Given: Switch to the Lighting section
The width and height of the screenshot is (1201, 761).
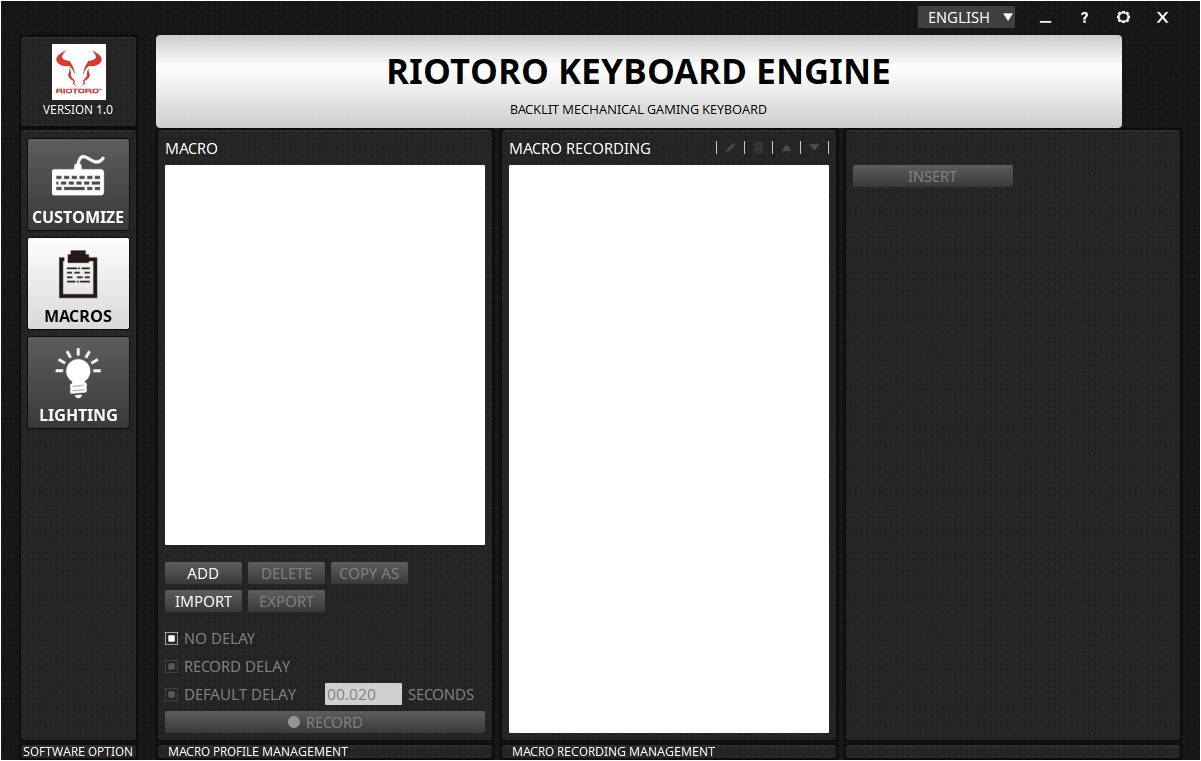Looking at the screenshot, I should 78,383.
